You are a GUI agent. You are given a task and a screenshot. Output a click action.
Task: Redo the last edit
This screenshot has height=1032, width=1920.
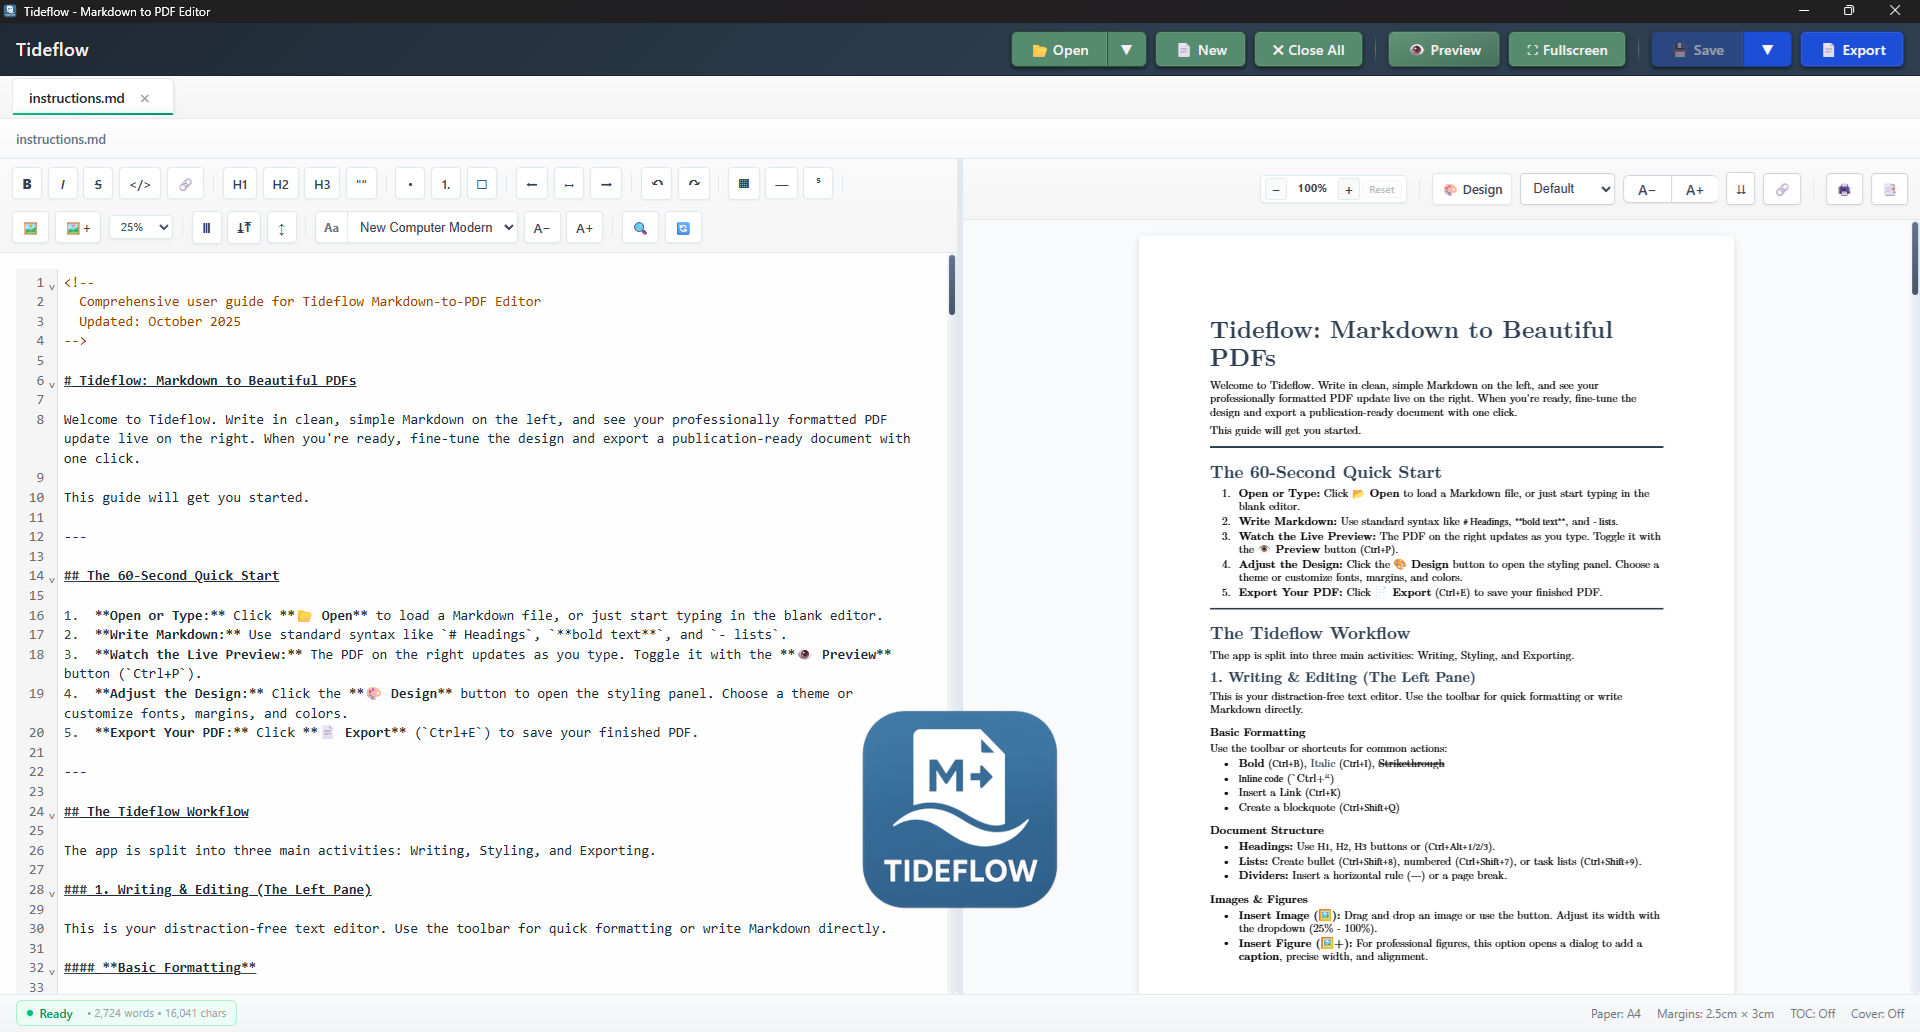click(694, 184)
